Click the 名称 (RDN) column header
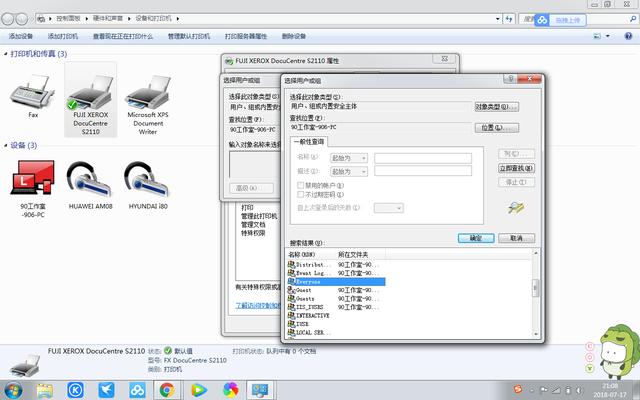 pos(311,255)
